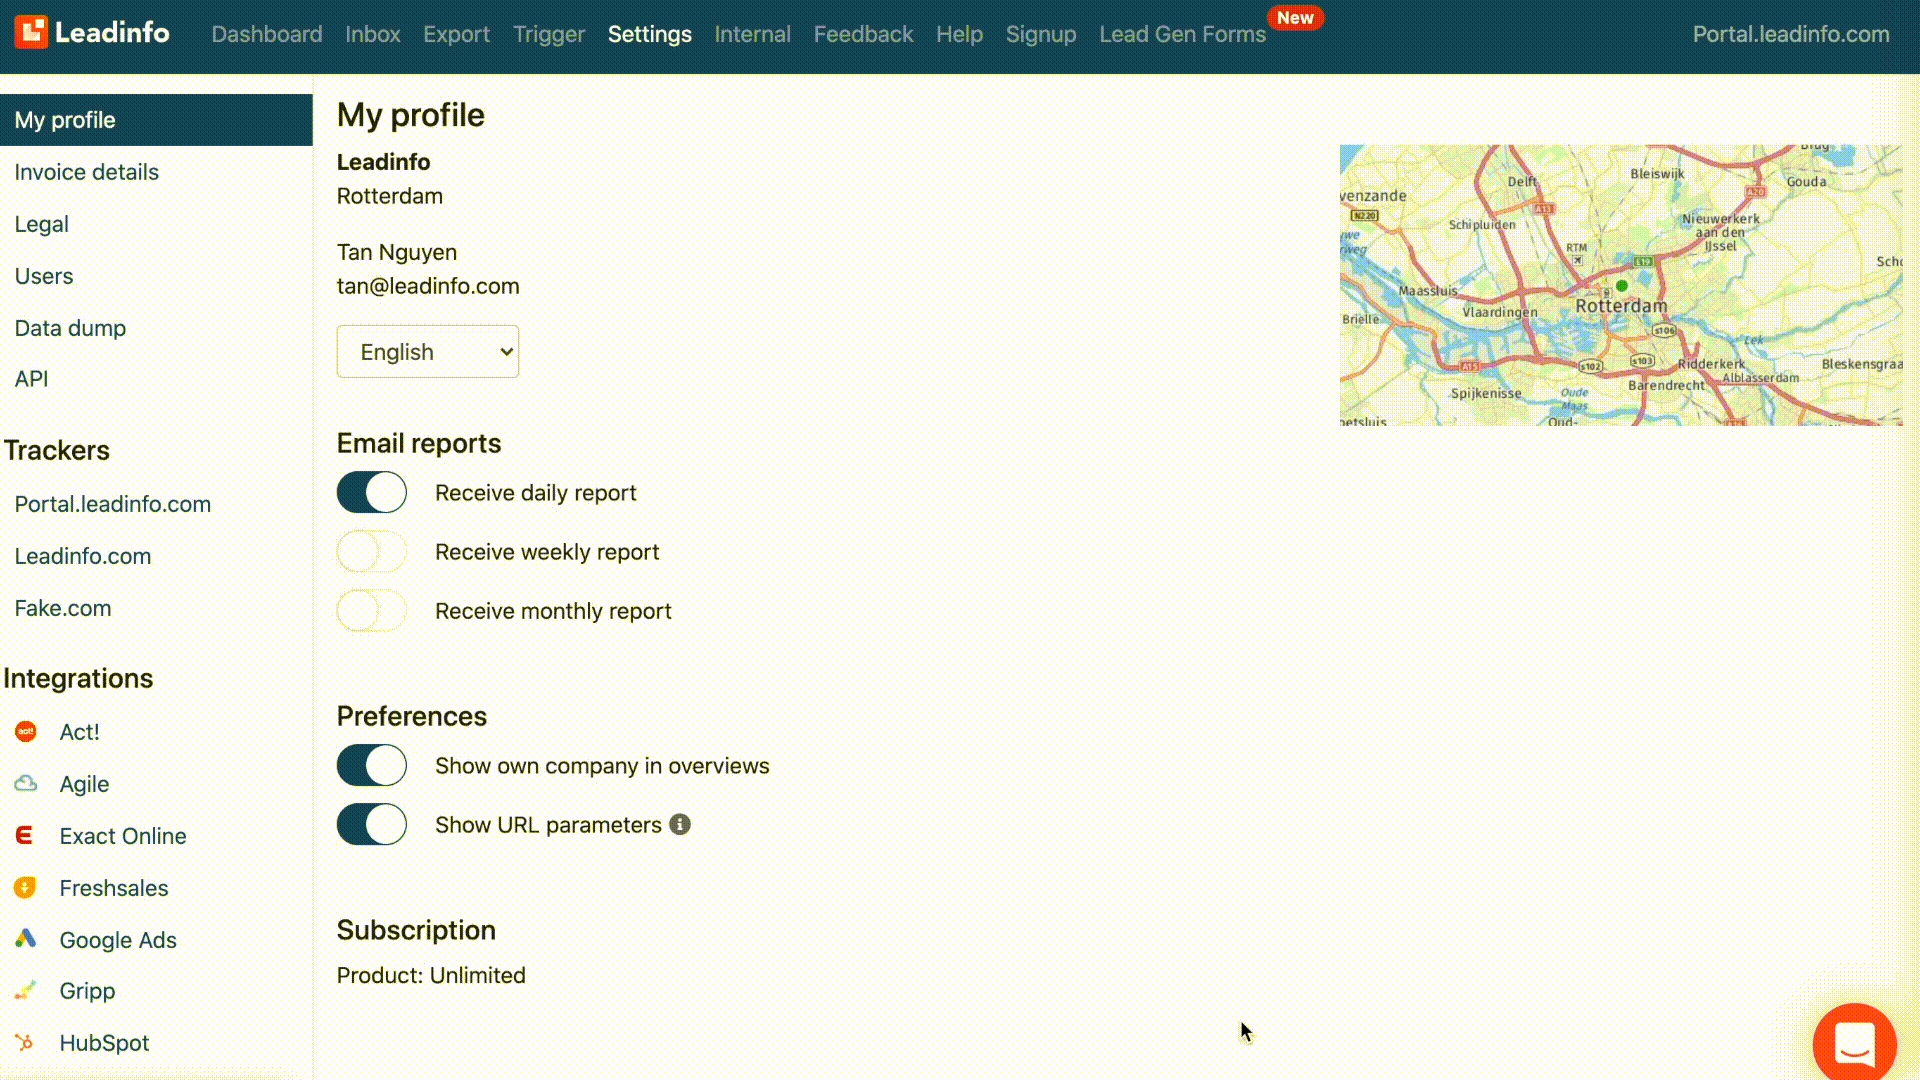Viewport: 1920px width, 1080px height.
Task: Click the Show URL parameters info icon
Action: pyautogui.click(x=680, y=824)
